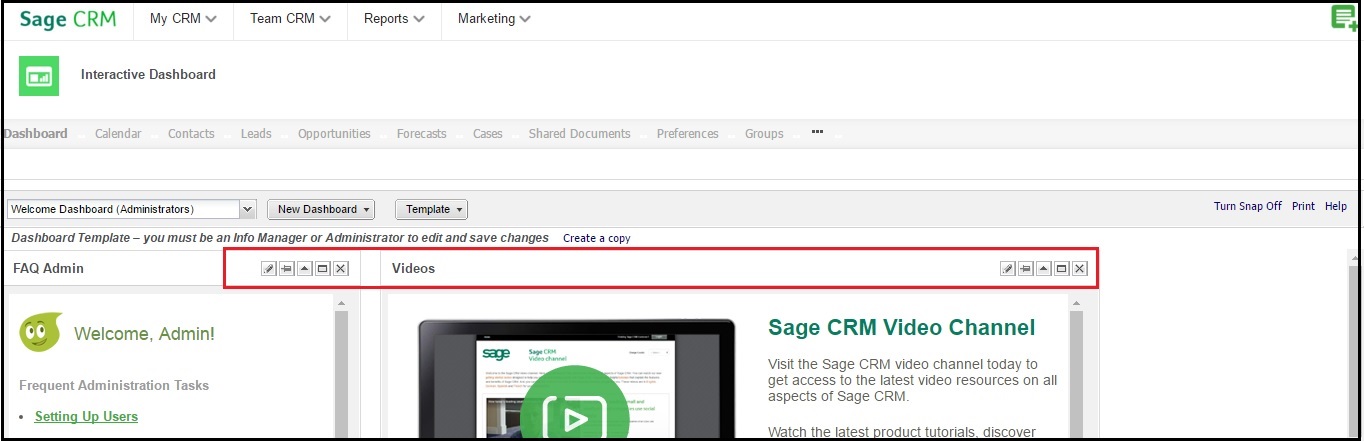Switch to the Calendar tab
Viewport: 1364px width, 441px height.
(x=118, y=134)
